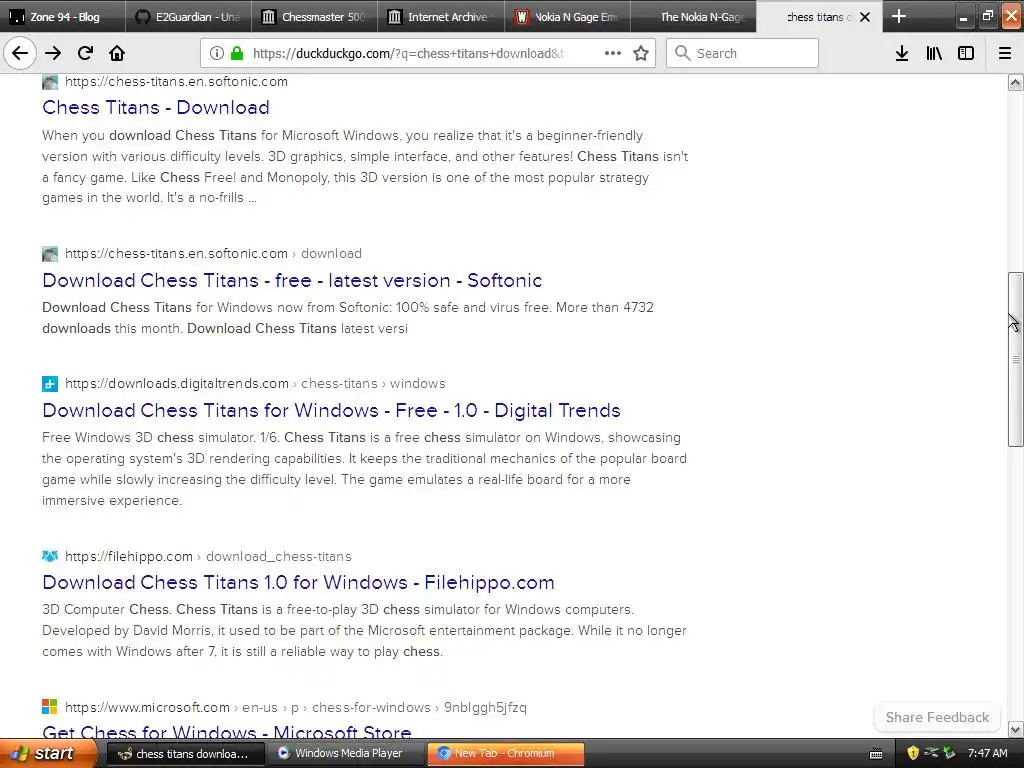Click the keyboard icon in system tray

point(876,754)
